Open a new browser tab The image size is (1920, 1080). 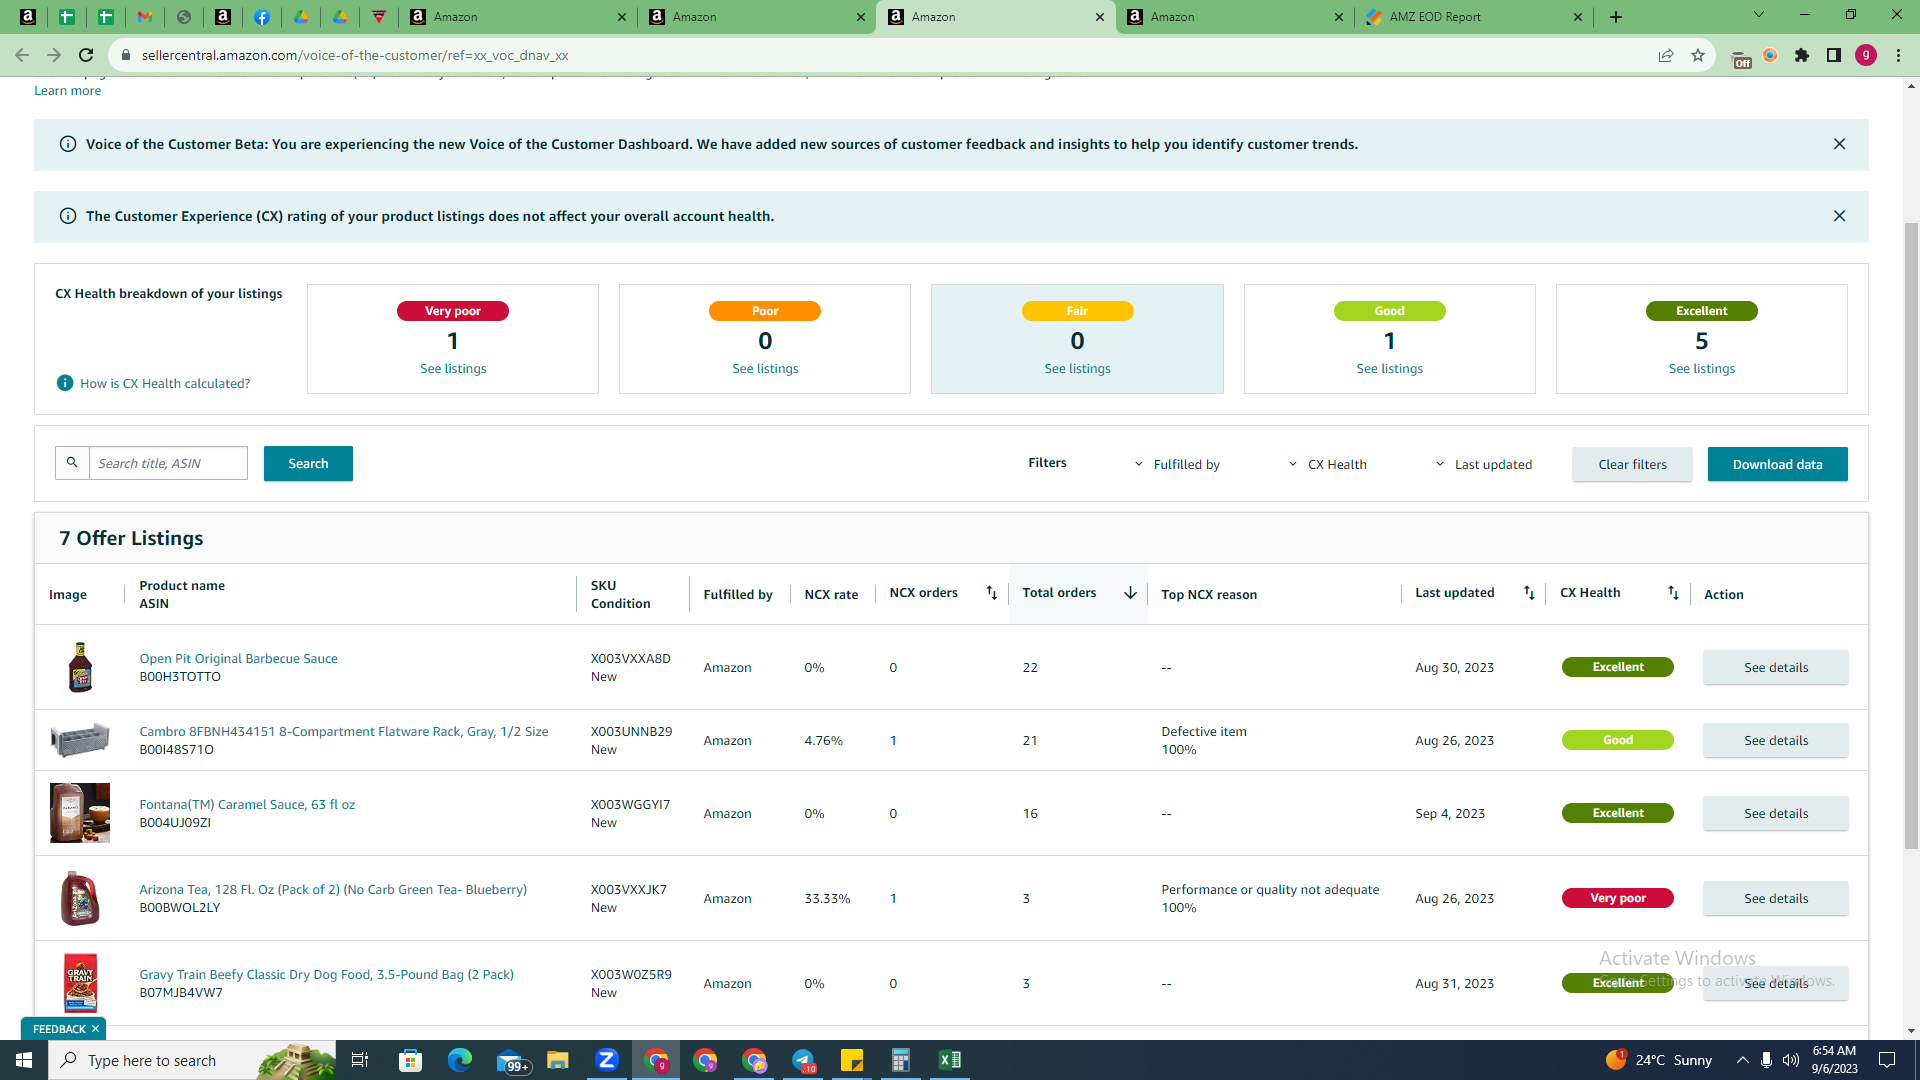tap(1616, 17)
